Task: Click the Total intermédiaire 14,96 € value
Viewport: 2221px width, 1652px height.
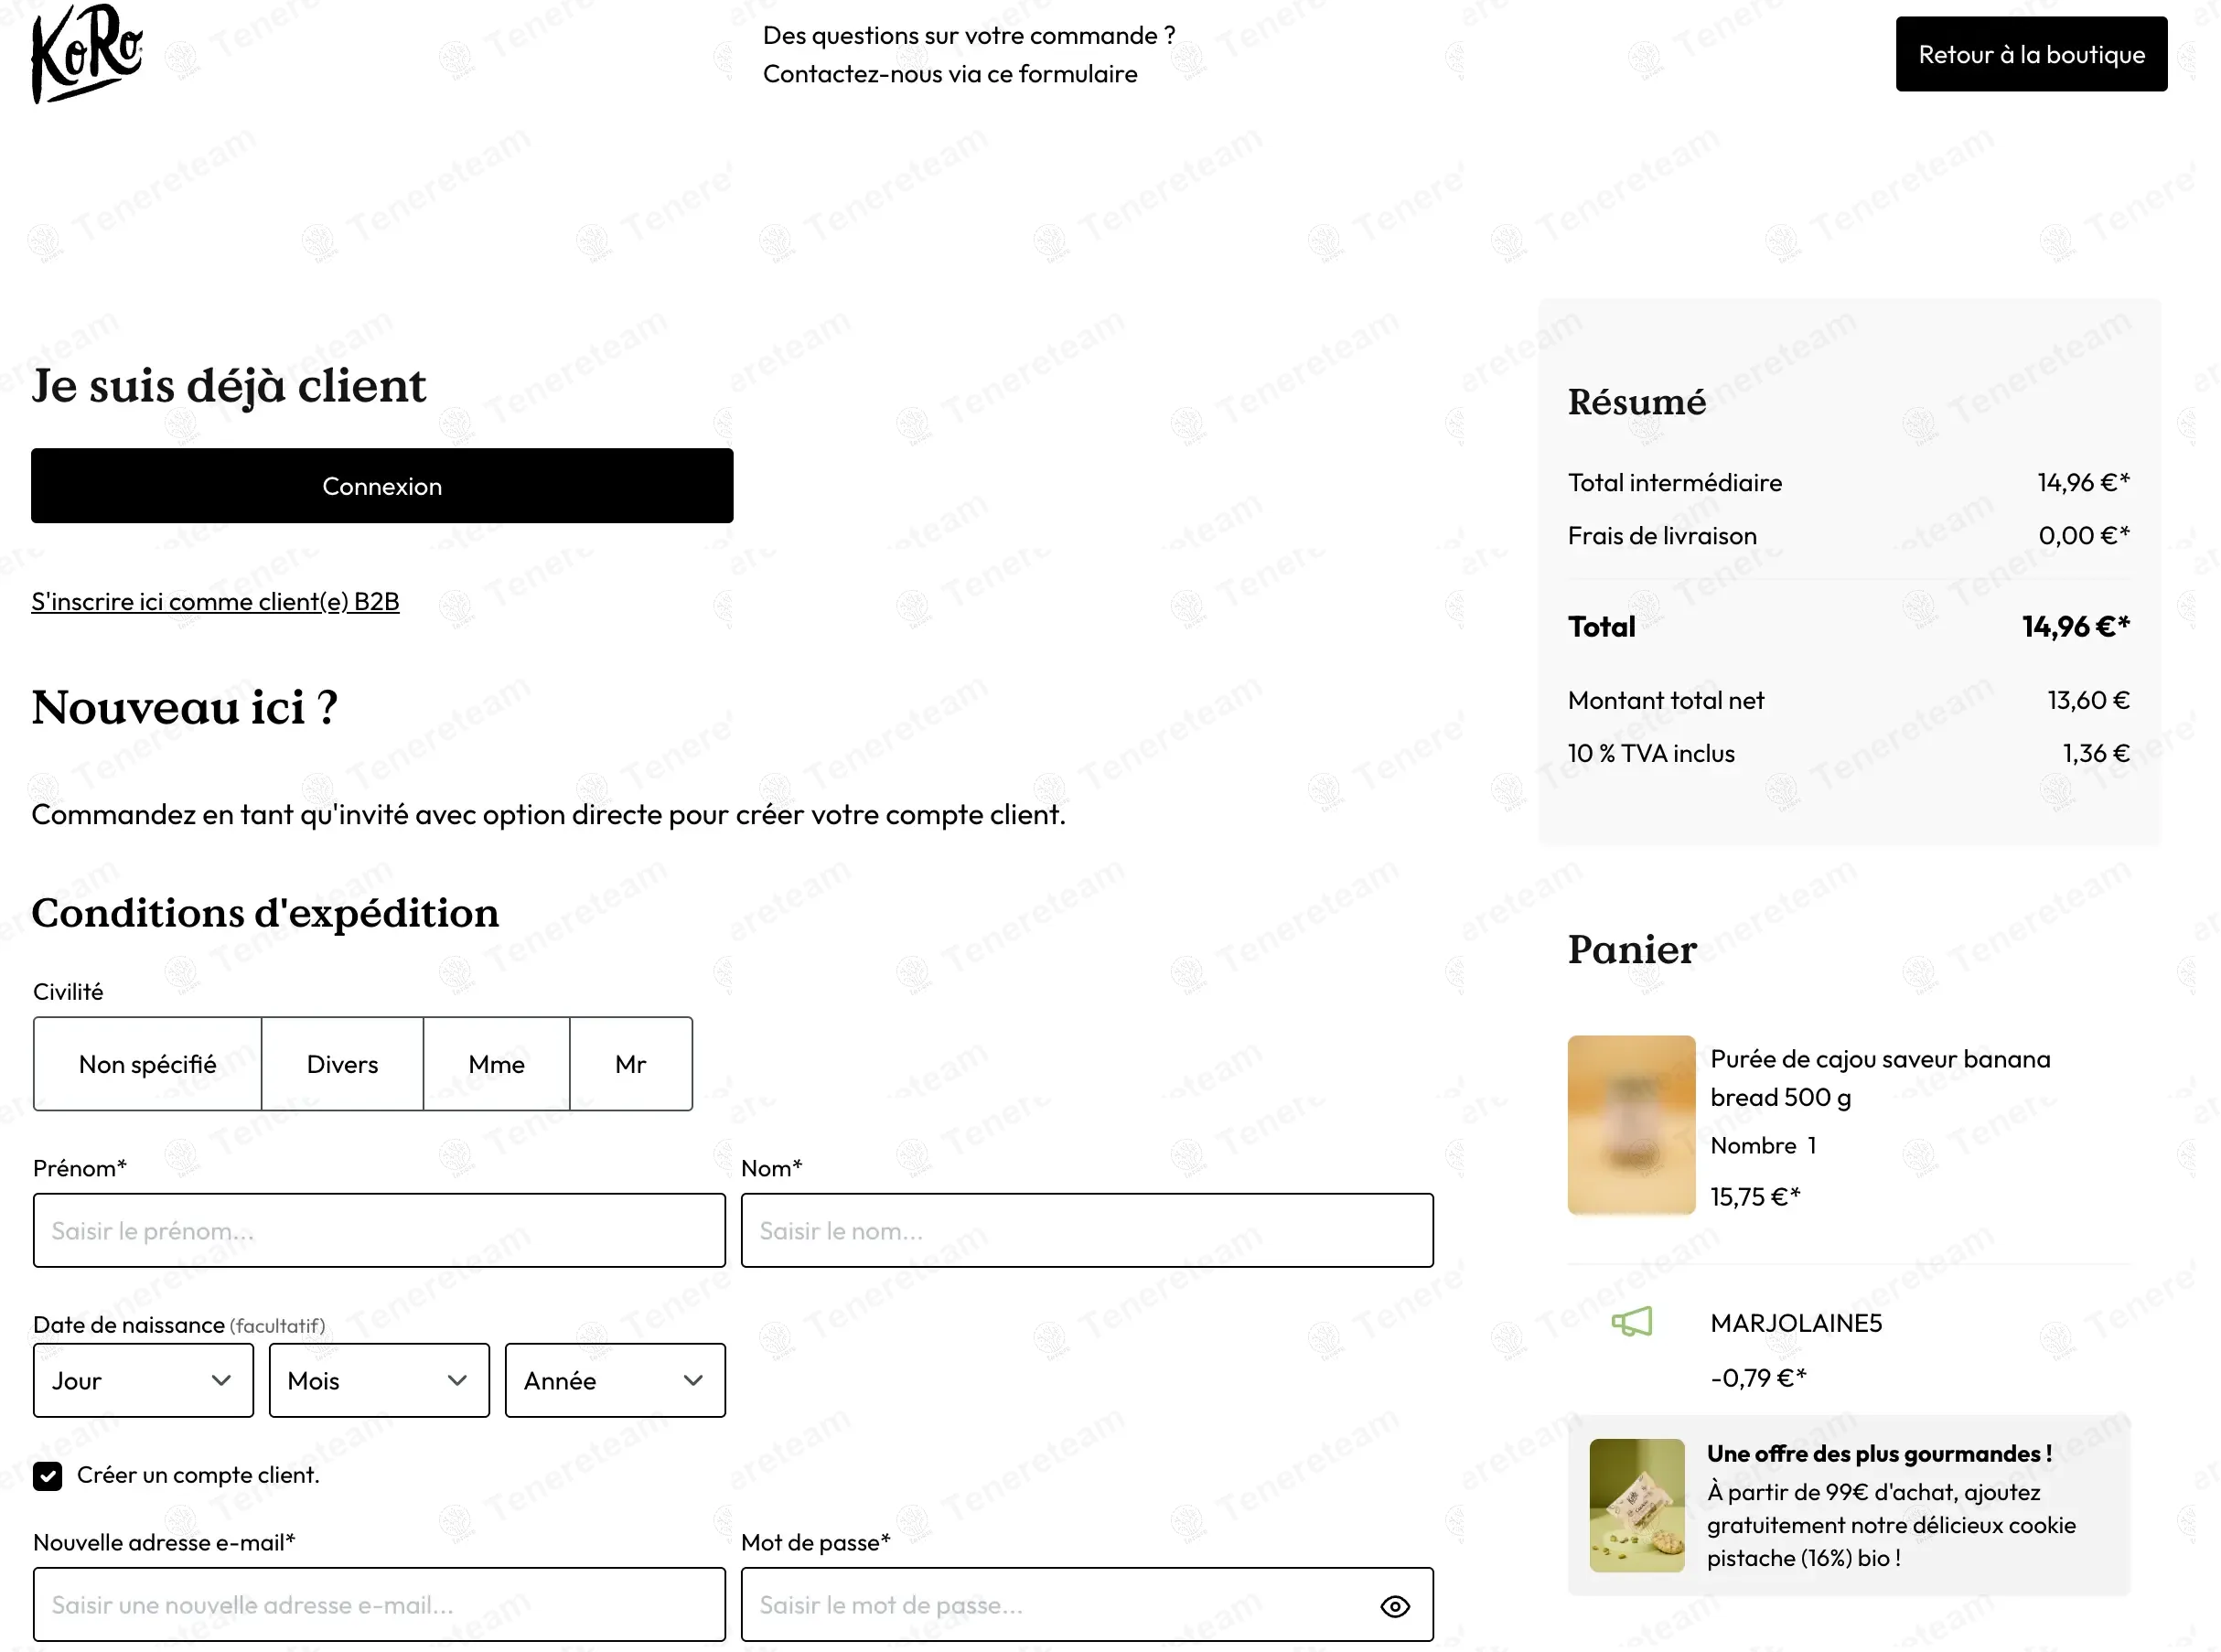Action: [x=2084, y=483]
